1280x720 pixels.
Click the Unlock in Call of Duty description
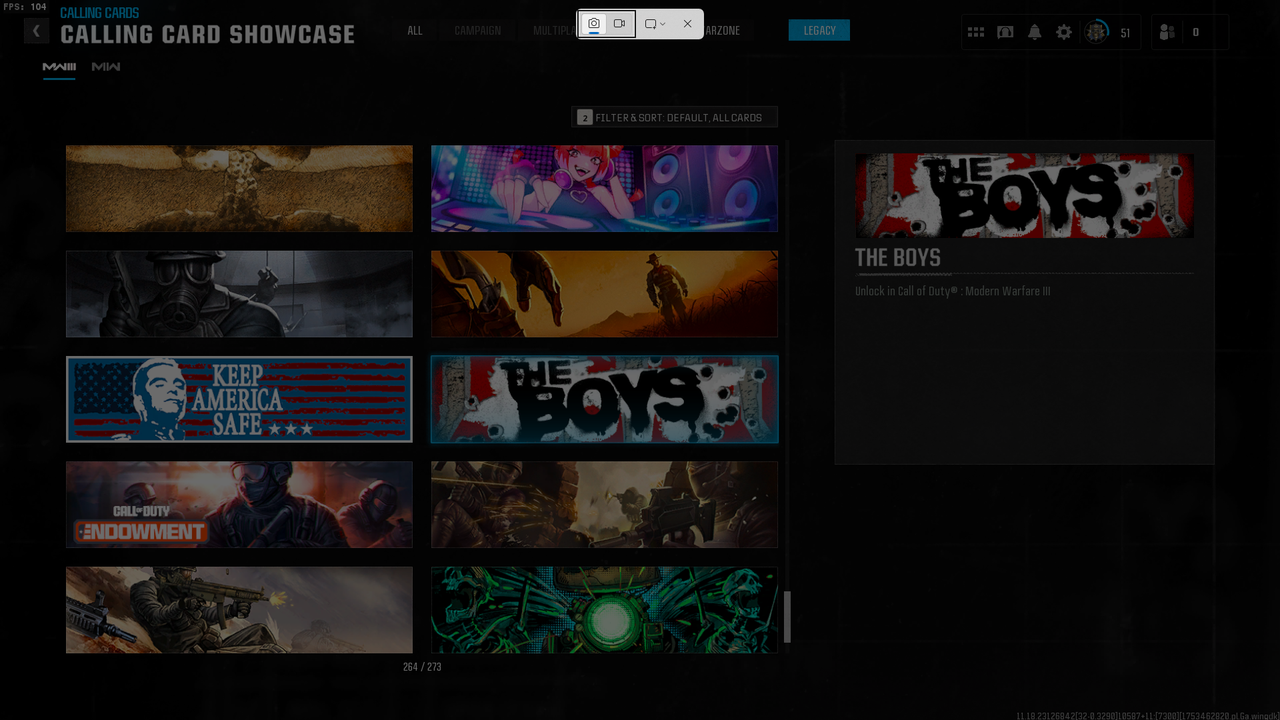click(x=952, y=292)
